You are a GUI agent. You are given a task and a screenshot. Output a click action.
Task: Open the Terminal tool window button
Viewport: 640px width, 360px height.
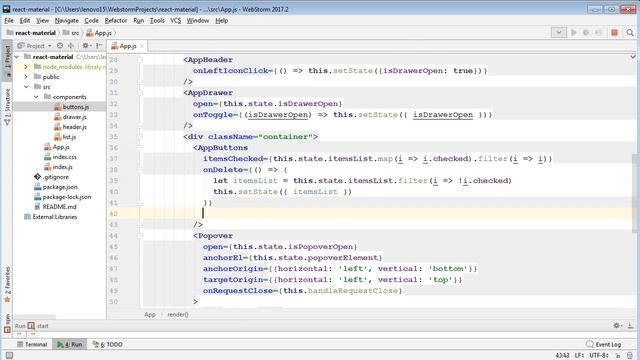click(32, 344)
